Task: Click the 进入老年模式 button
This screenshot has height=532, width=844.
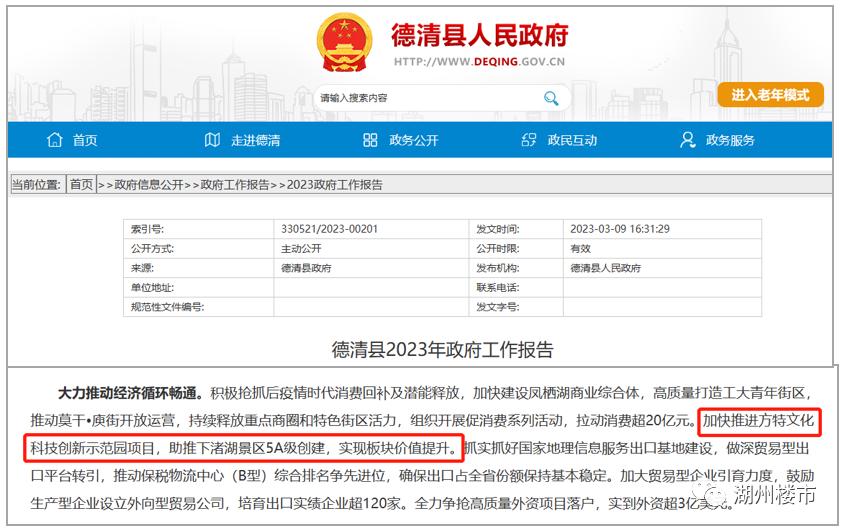Action: [770, 95]
